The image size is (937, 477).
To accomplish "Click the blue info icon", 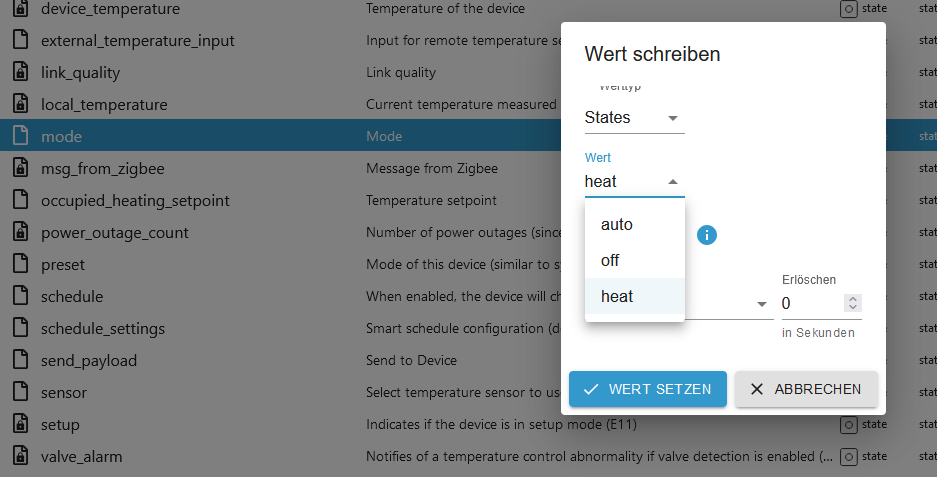I will coord(706,235).
